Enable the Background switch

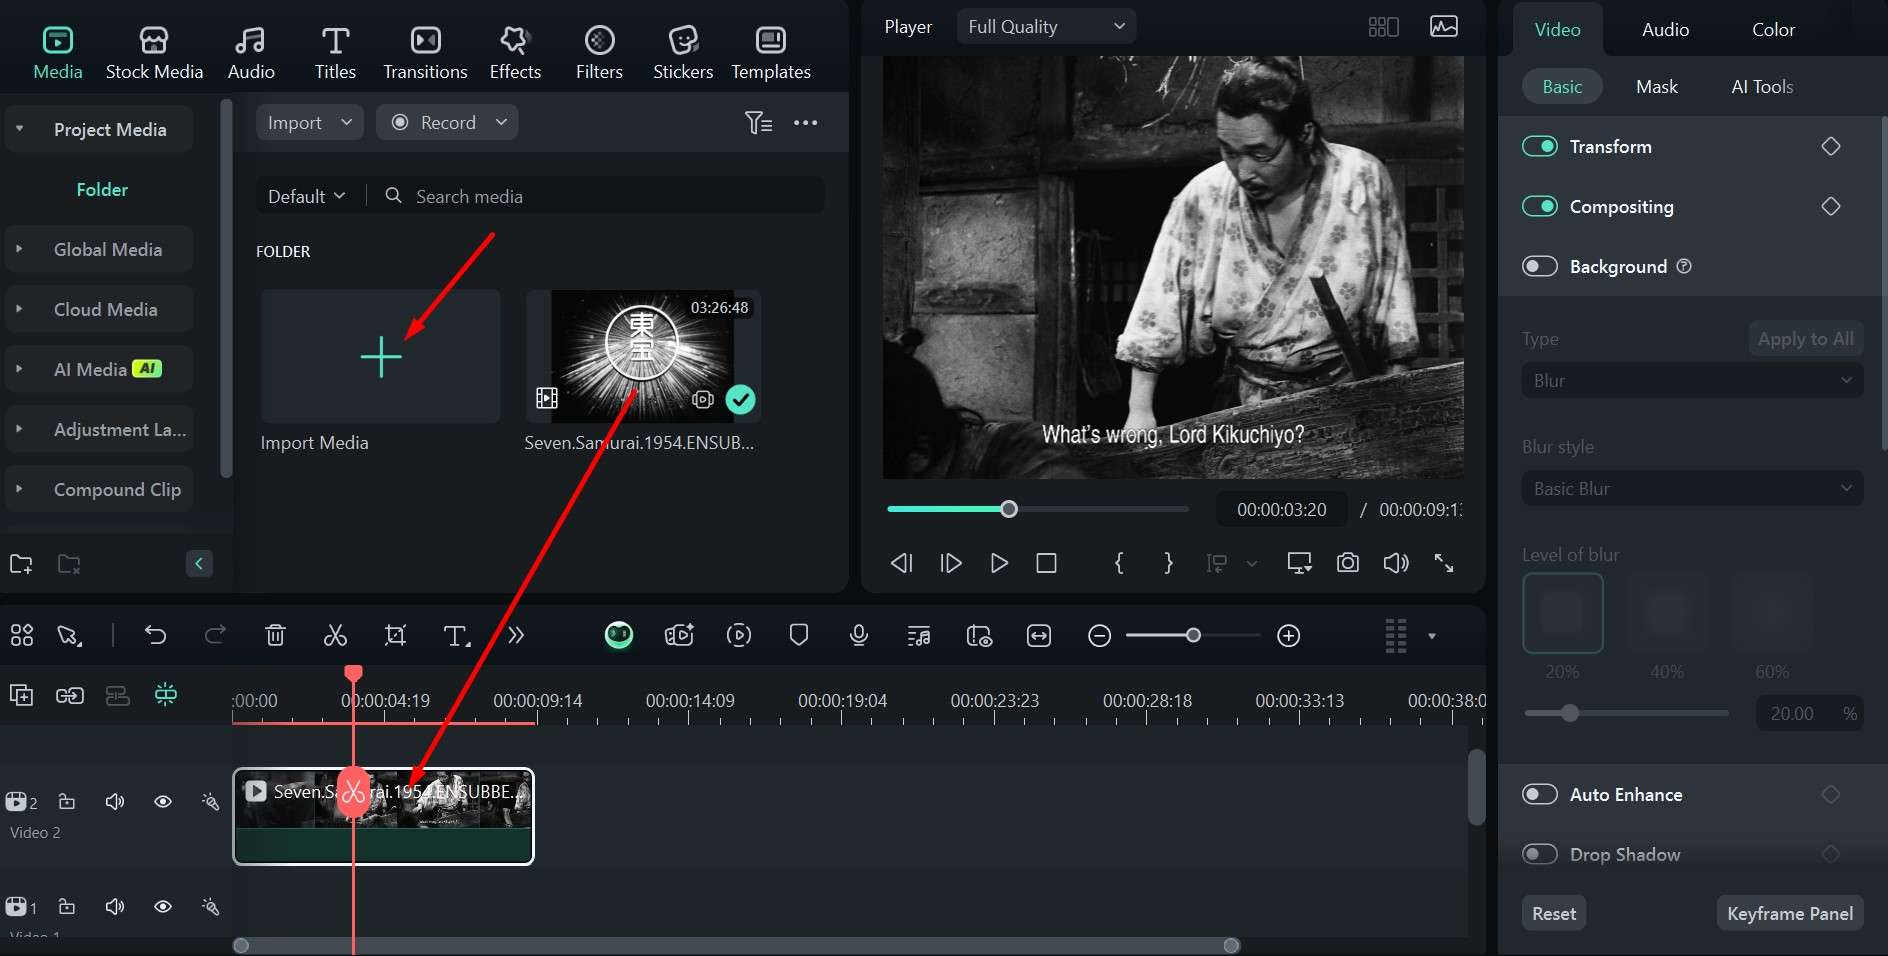(x=1540, y=267)
